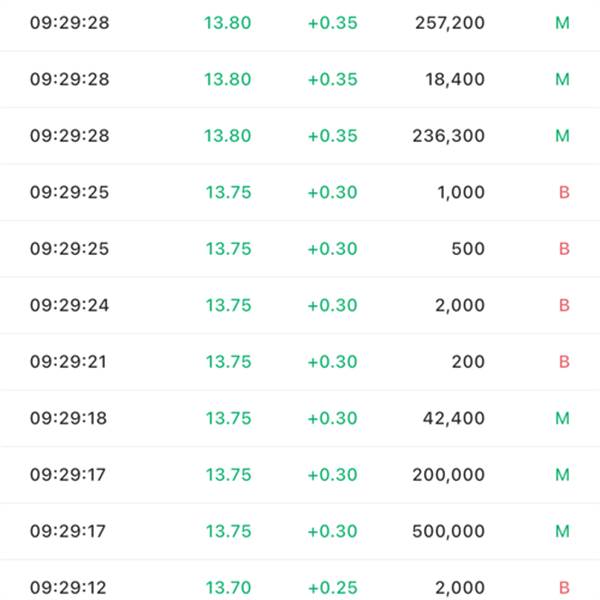Screen dimensions: 600x600
Task: Select the trade at 09:29:24
Action: [x=300, y=305]
